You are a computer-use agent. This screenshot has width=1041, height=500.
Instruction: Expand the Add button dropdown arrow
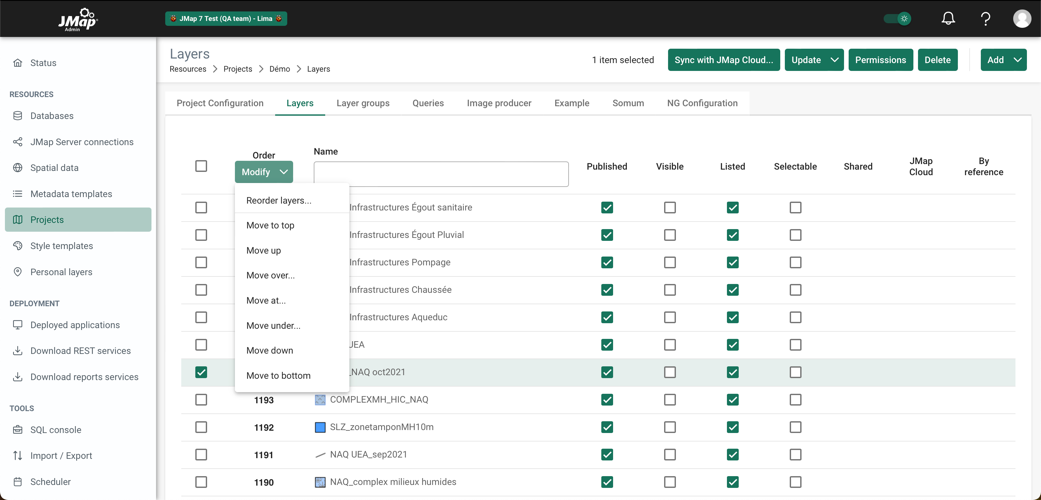(x=1017, y=60)
